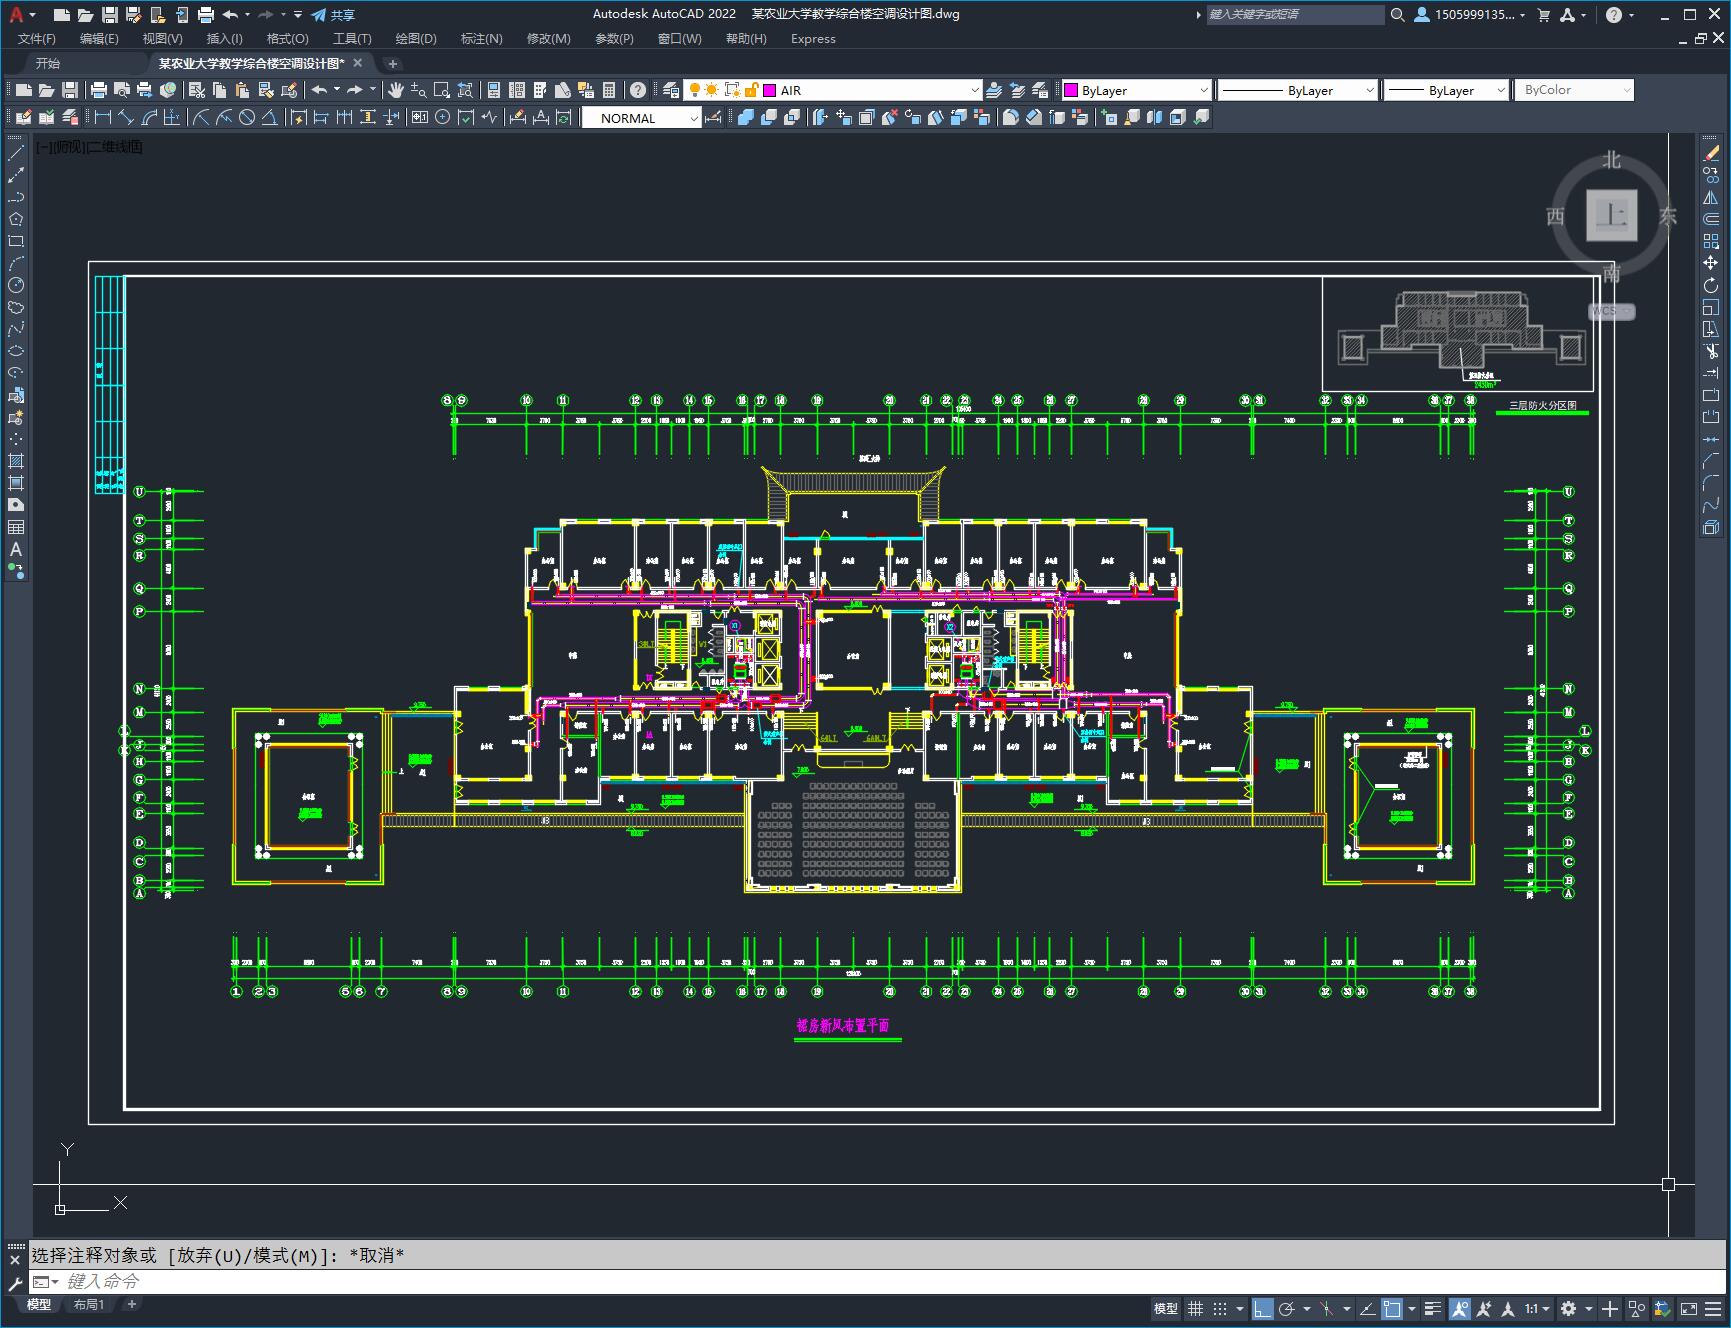Click the Plot printer icon in standard toolbar
The image size is (1731, 1328).
click(99, 90)
